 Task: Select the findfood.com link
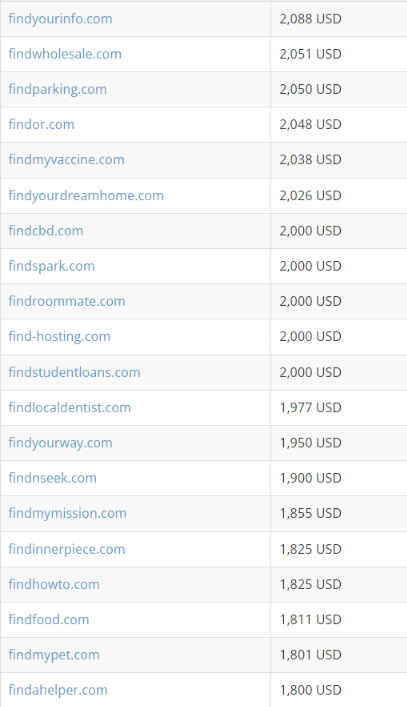(x=49, y=620)
